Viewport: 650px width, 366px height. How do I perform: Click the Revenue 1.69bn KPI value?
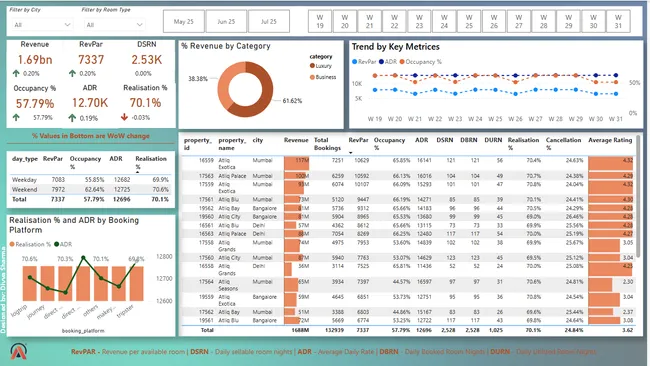35,60
